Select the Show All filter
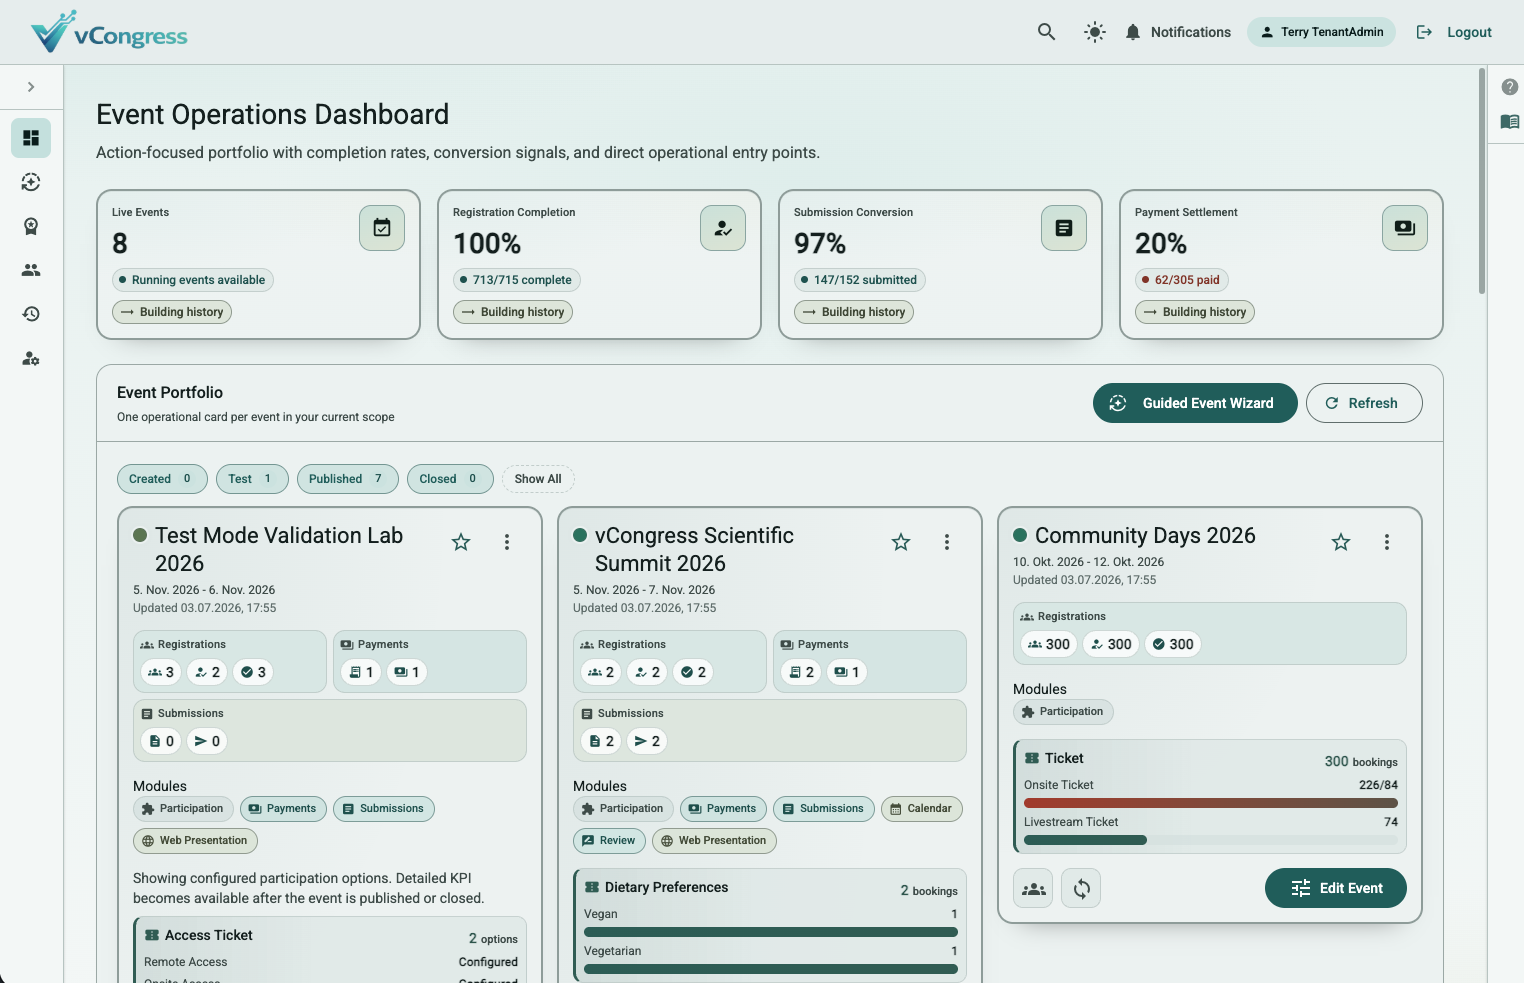The width and height of the screenshot is (1524, 983). point(538,479)
